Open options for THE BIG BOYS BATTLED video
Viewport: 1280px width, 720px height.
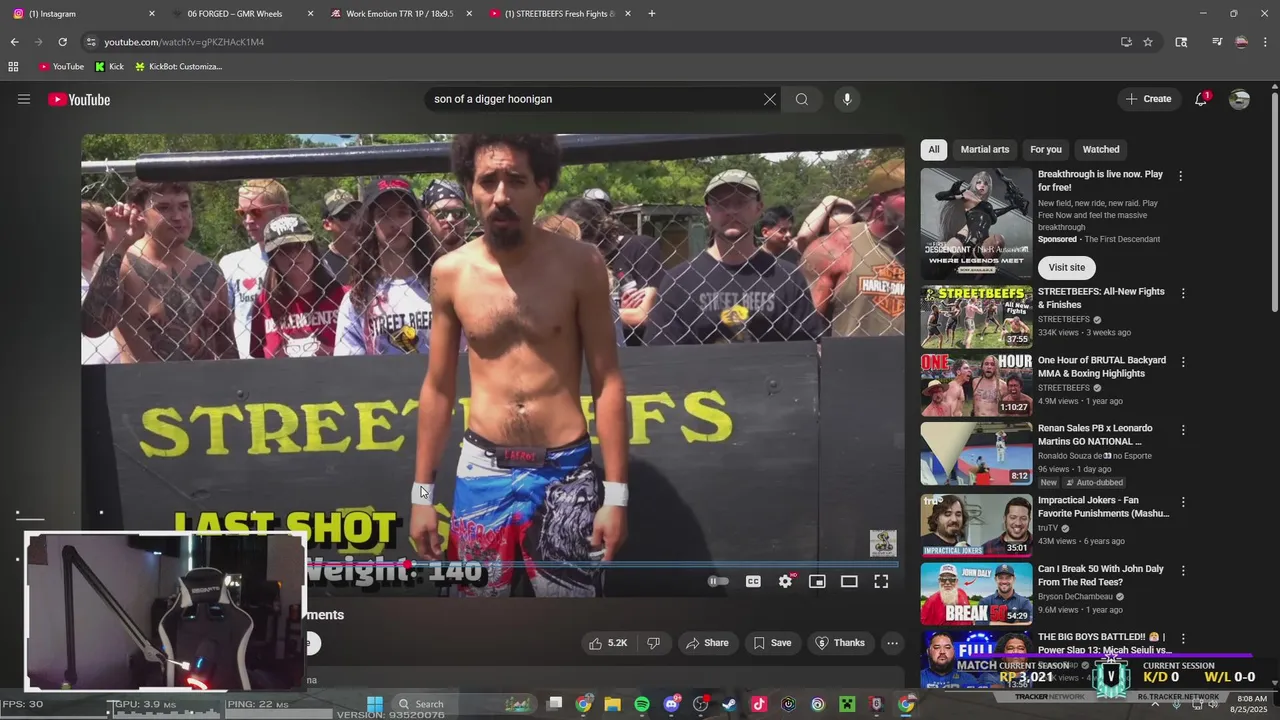[x=1183, y=638]
